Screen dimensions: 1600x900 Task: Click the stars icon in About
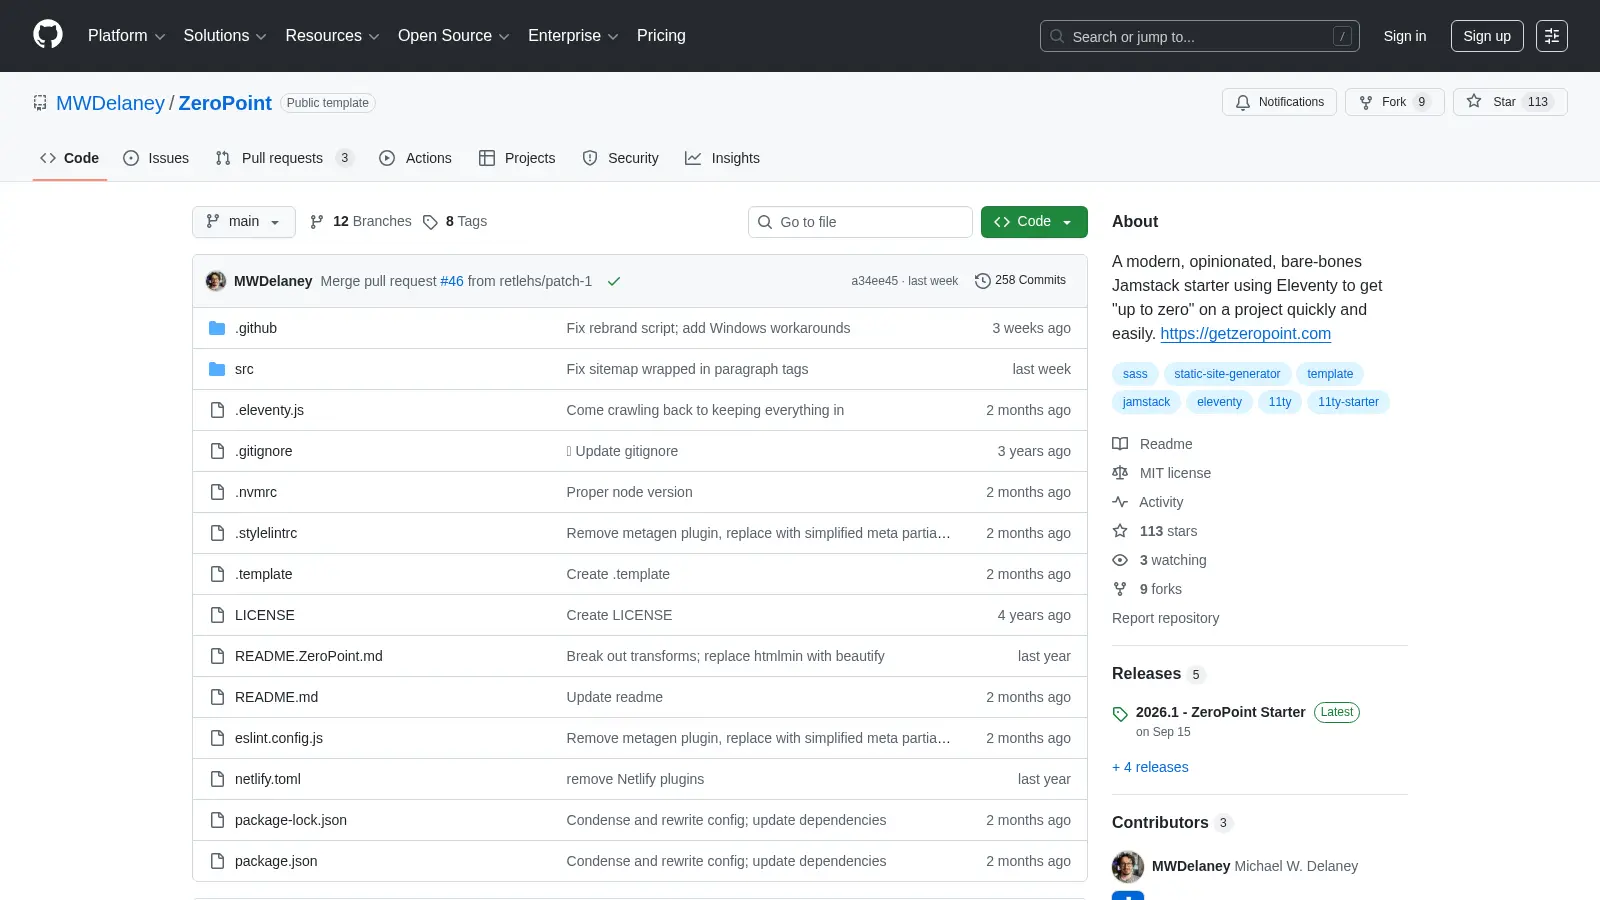(x=1120, y=531)
